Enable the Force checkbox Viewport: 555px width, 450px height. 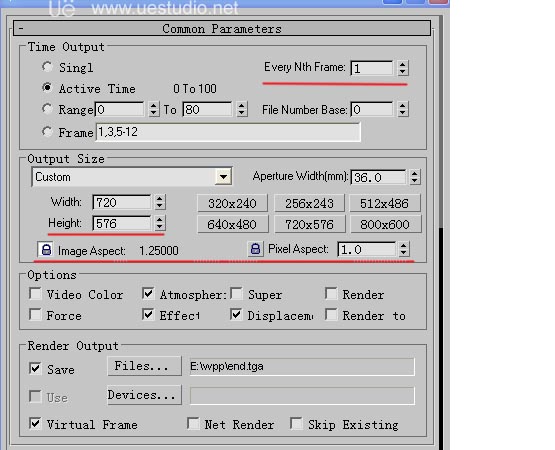[x=35, y=314]
